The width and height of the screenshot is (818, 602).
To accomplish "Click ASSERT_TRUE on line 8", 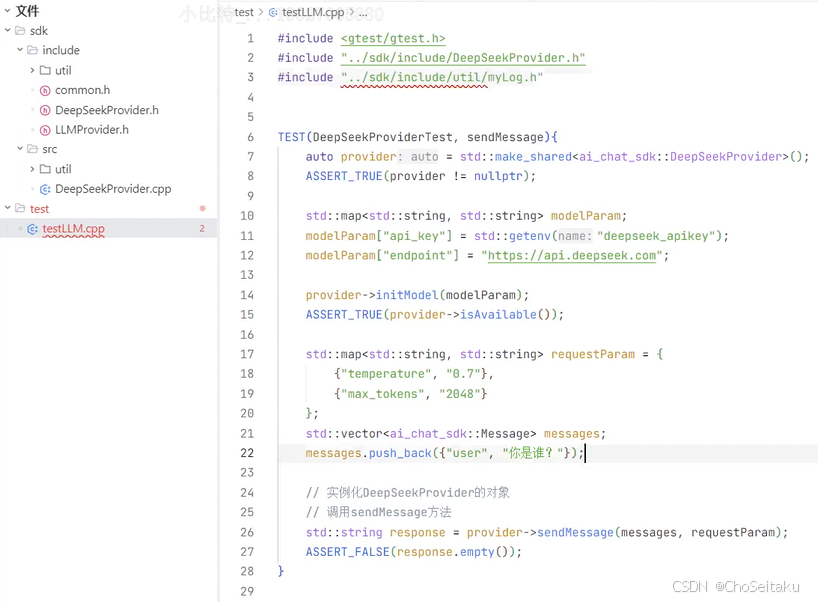I will click(x=344, y=176).
